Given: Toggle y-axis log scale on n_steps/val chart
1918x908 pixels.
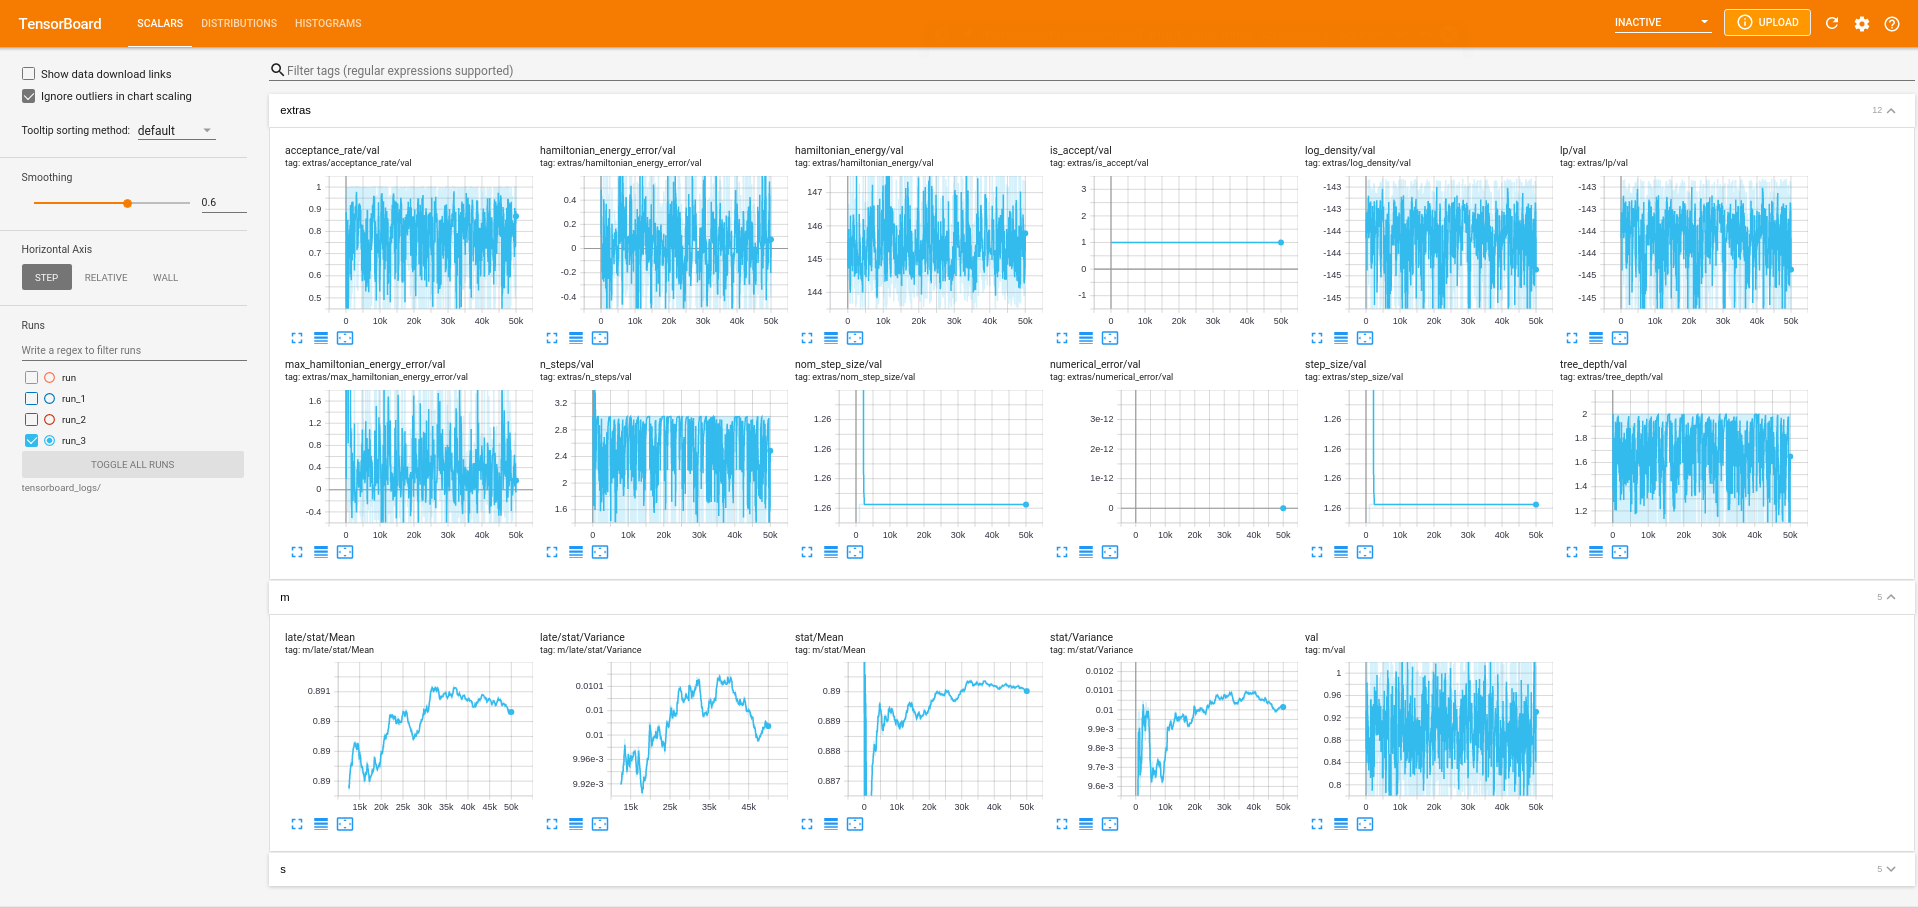Looking at the screenshot, I should pos(576,552).
